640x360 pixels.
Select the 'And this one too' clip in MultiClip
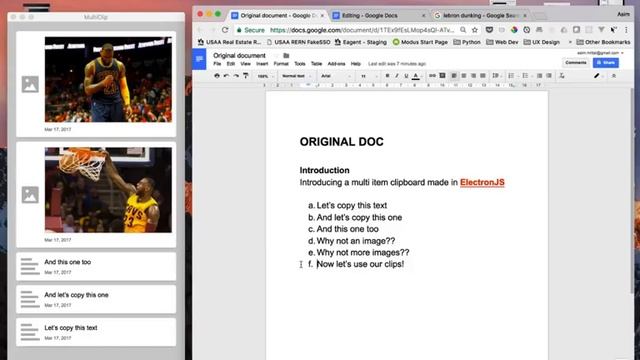click(x=96, y=267)
